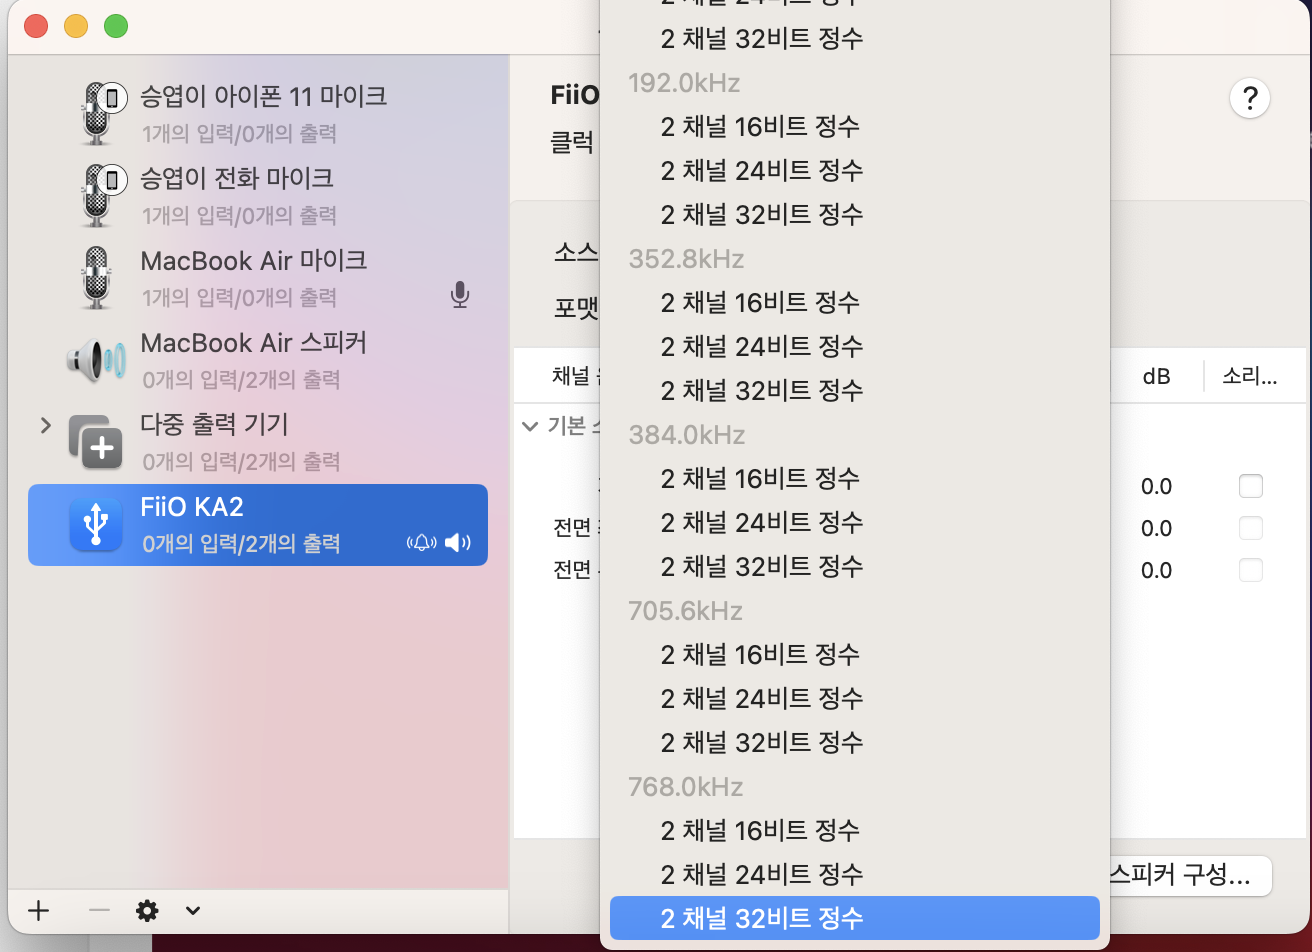Choose 2 채널 32비트 정수 under 384.0kHz
The width and height of the screenshot is (1312, 952).
(x=855, y=566)
